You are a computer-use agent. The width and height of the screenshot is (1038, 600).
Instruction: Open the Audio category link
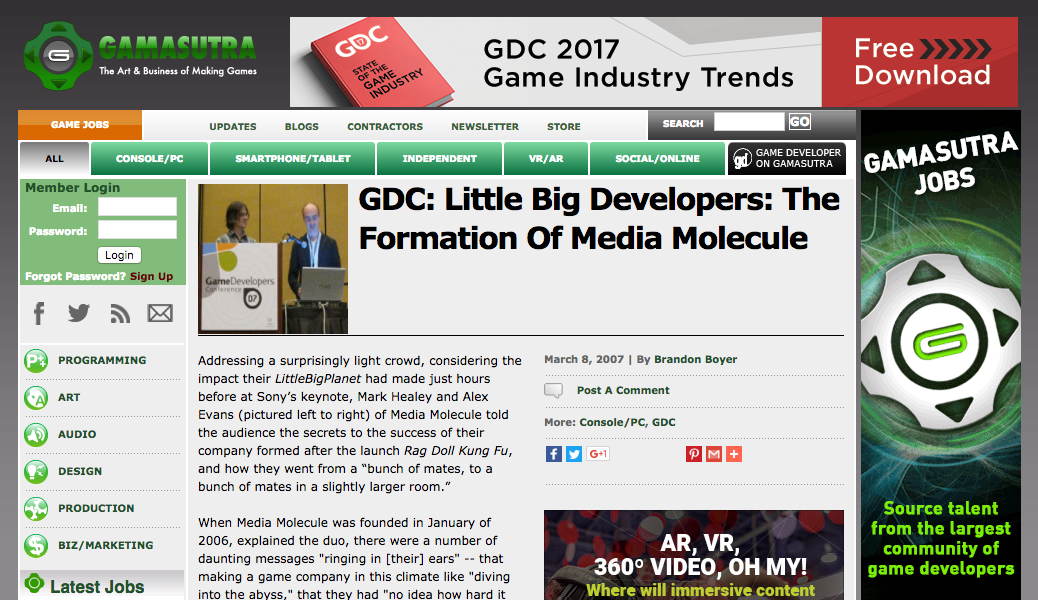click(x=77, y=434)
